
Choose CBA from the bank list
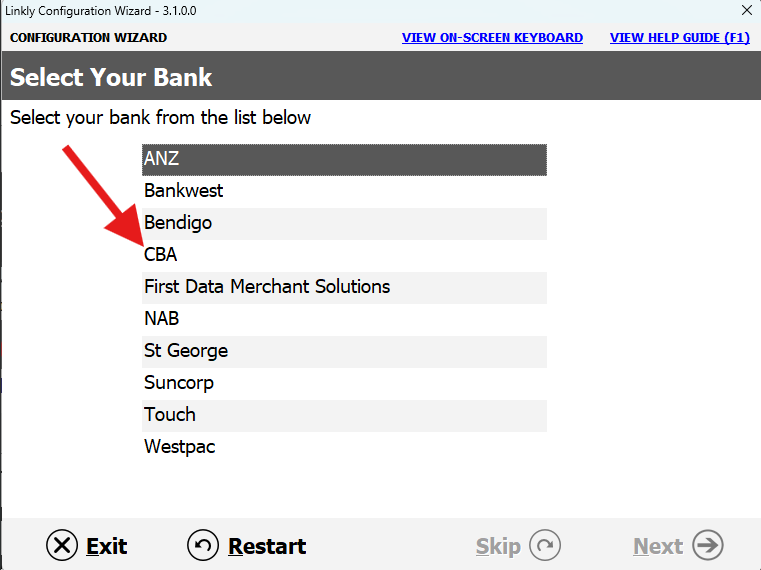coord(344,255)
